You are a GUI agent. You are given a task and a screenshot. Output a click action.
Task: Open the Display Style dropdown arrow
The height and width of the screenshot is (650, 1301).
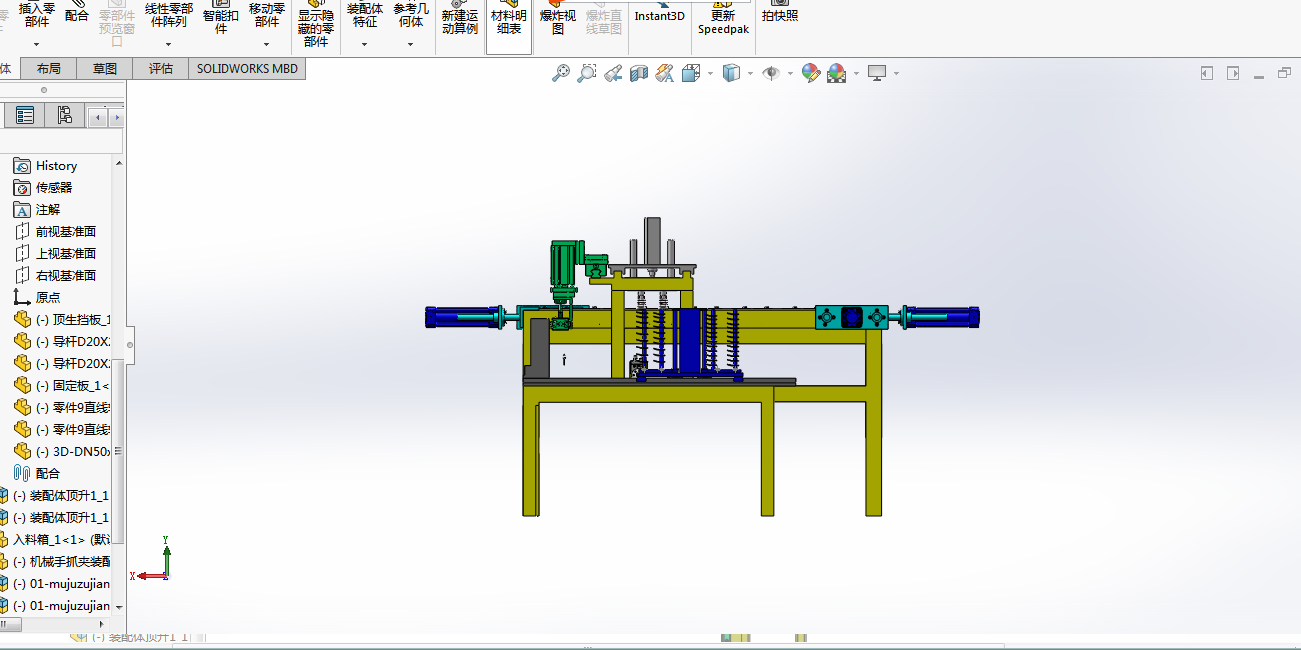(x=750, y=73)
